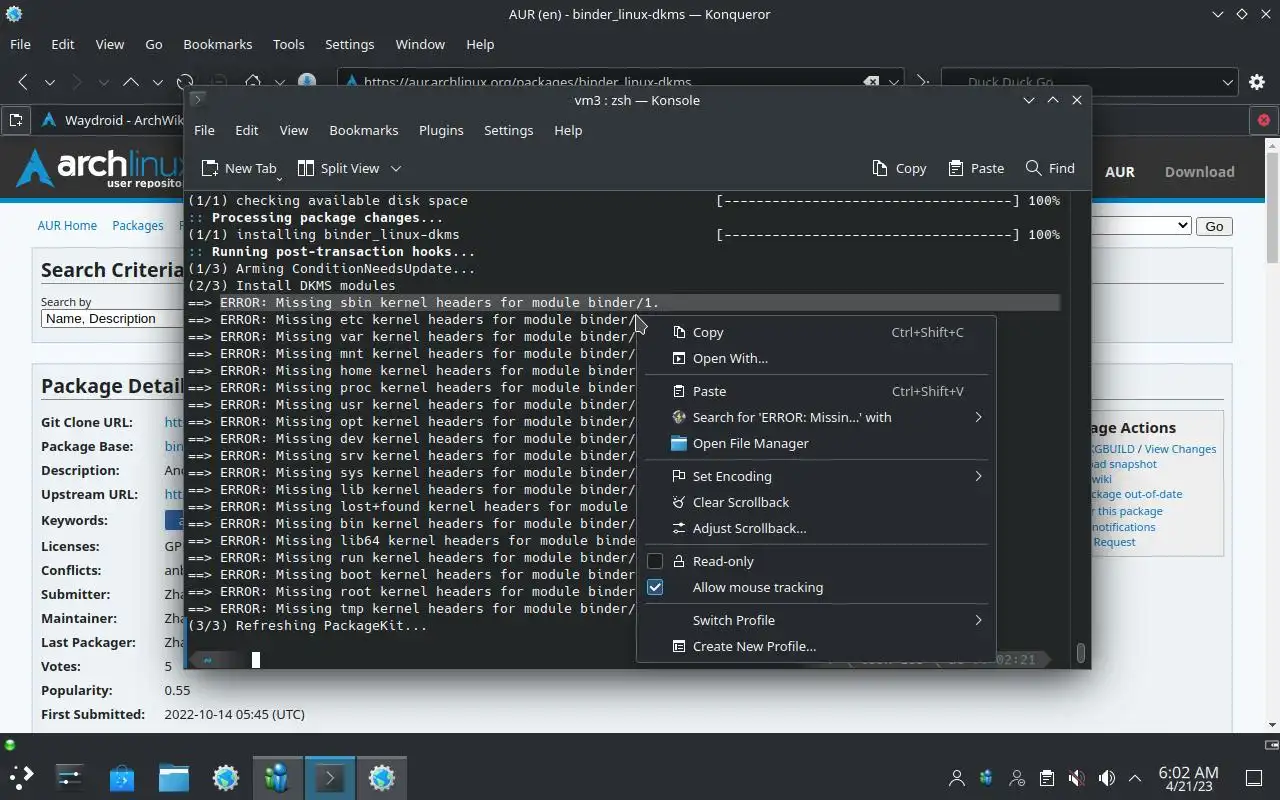Screen dimensions: 1280x800
Task: Click the Up arrow in Konqueror's toolbar
Action: pos(130,82)
